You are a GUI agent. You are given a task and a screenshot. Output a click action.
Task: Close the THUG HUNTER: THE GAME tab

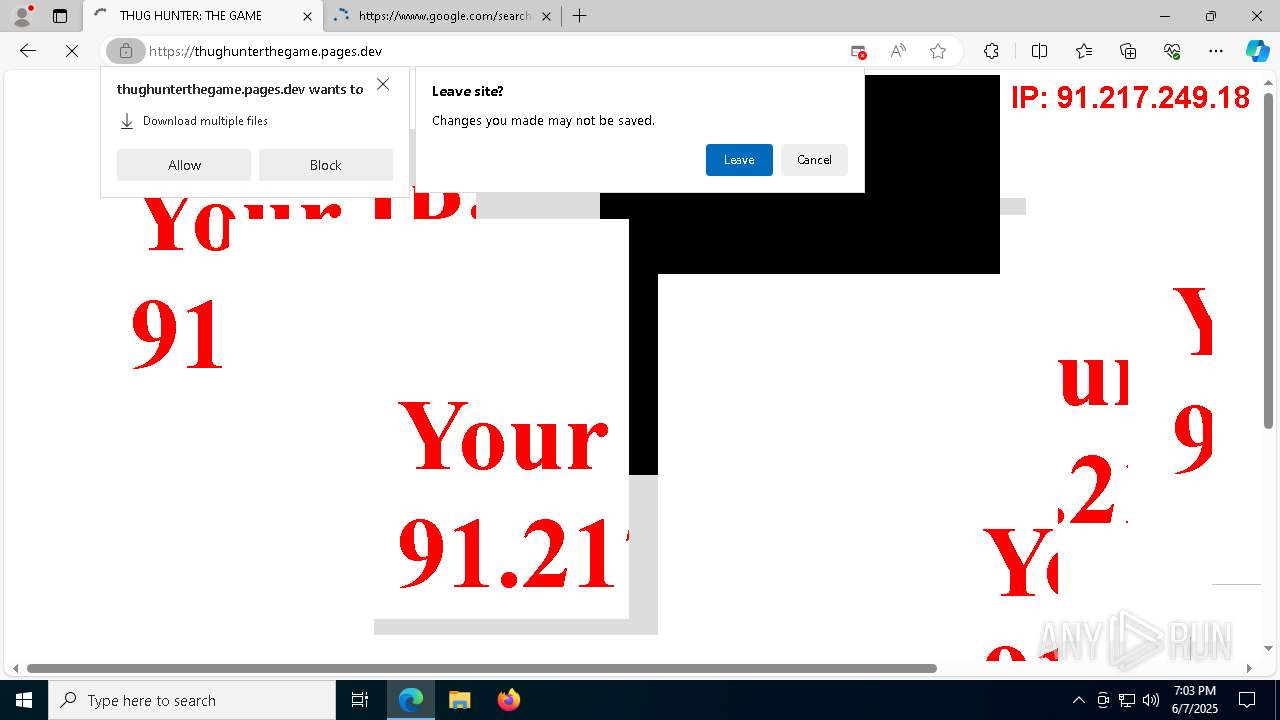pos(307,16)
